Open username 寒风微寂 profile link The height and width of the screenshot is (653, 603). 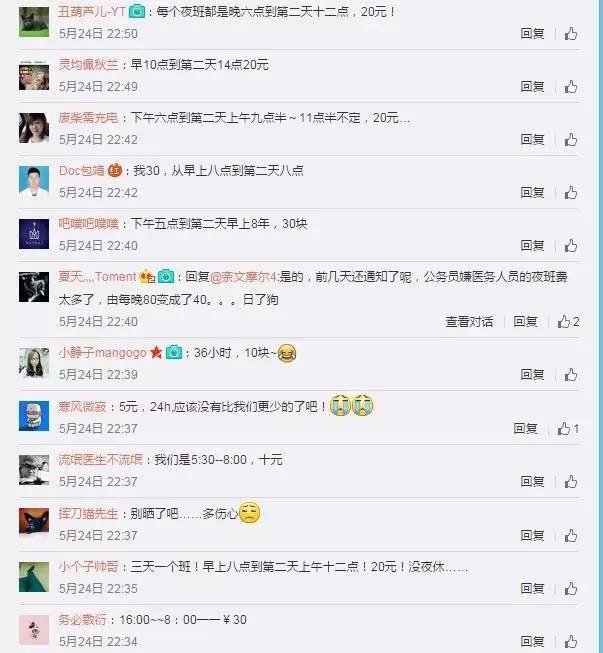pos(82,406)
